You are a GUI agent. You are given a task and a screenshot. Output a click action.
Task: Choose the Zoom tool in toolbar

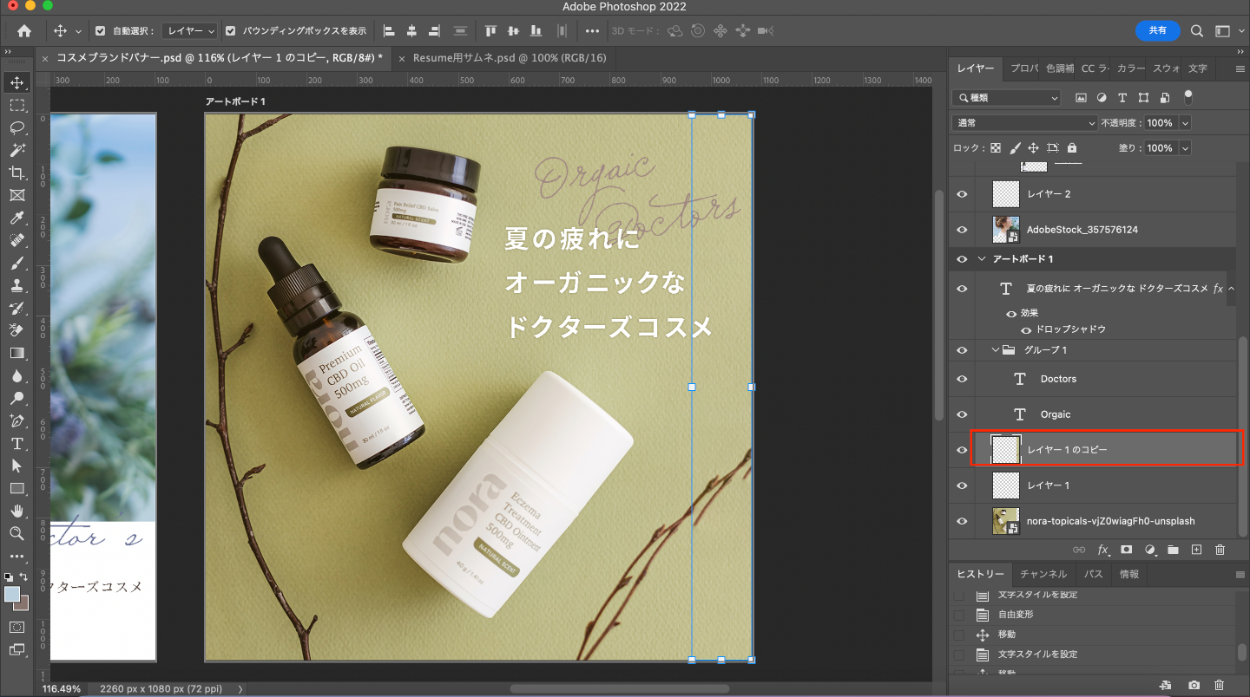pyautogui.click(x=17, y=534)
